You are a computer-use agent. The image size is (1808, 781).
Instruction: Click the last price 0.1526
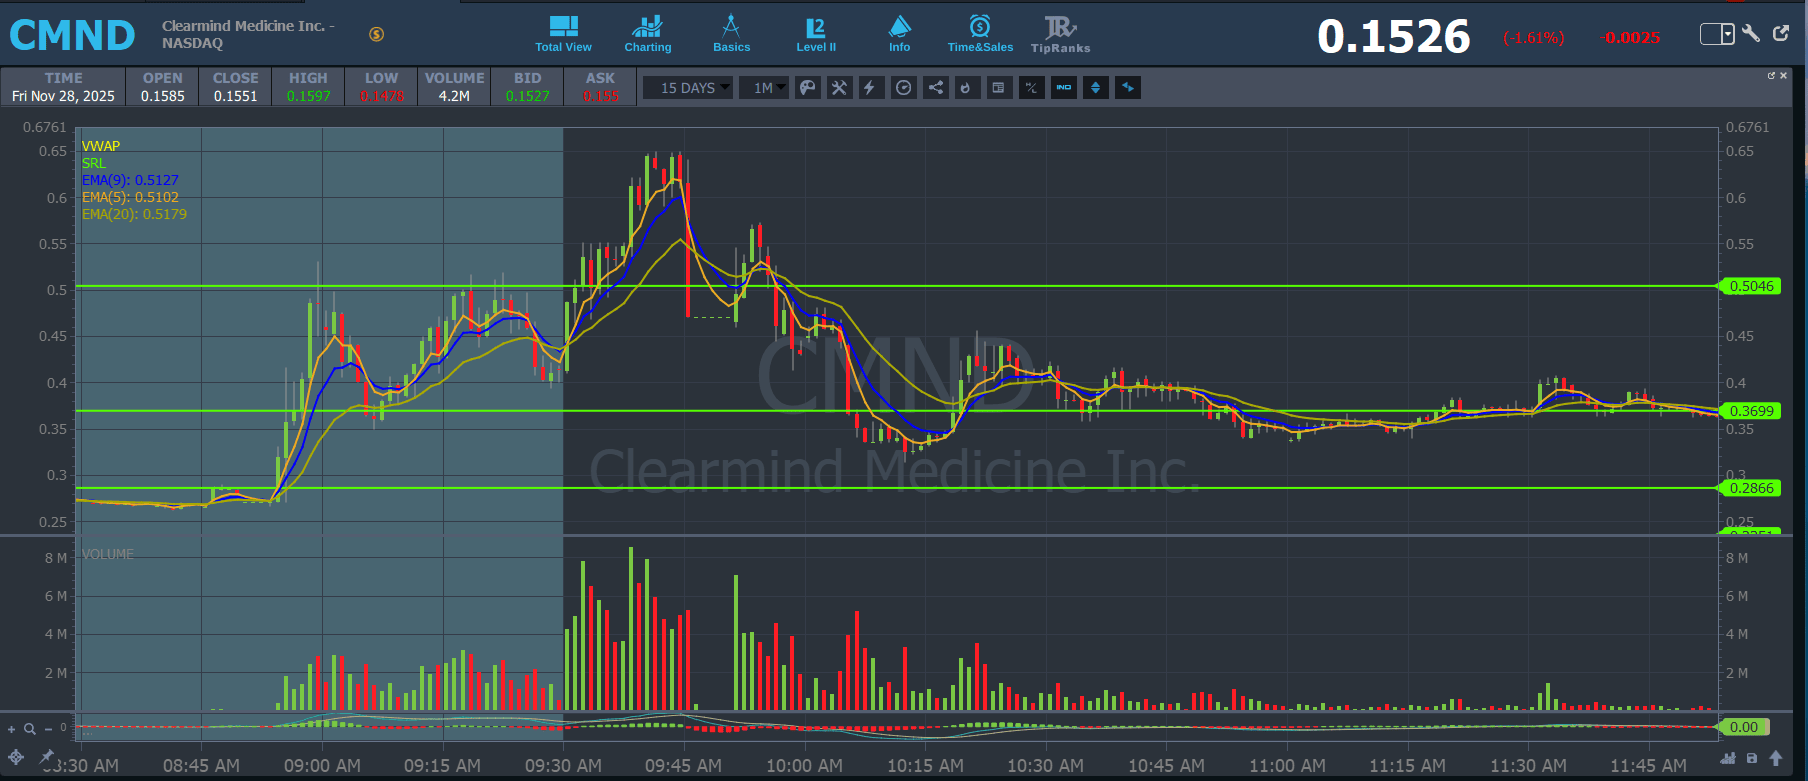pos(1394,37)
